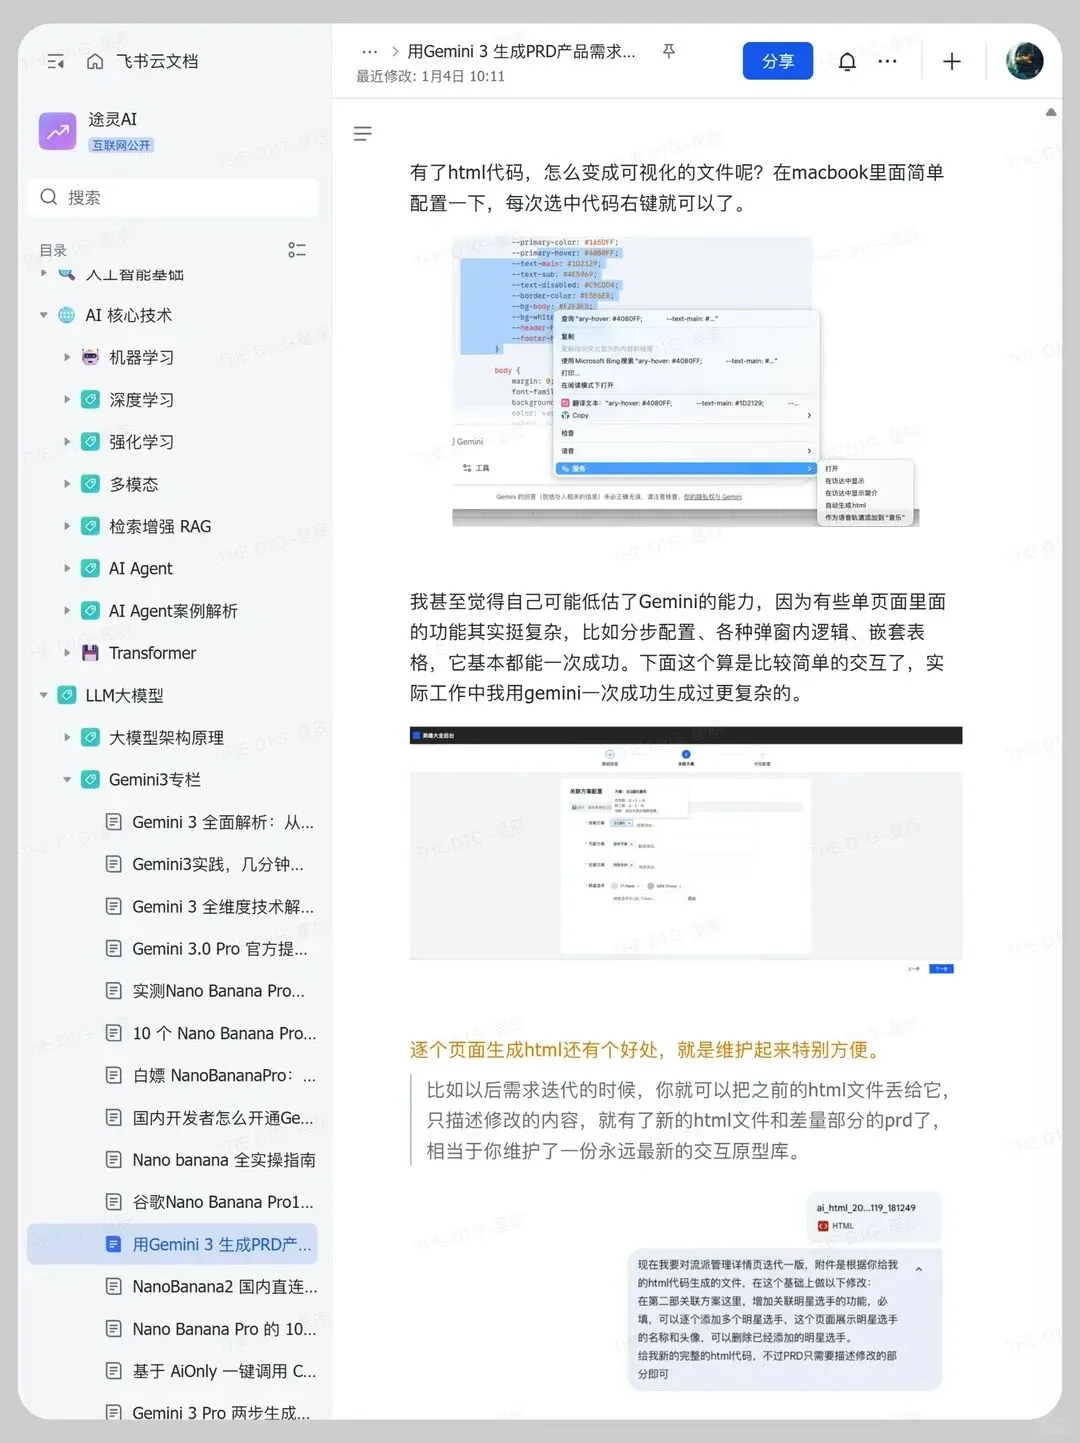Viewport: 1080px width, 1443px height.
Task: Click the document title in breadcrumb
Action: pos(521,51)
